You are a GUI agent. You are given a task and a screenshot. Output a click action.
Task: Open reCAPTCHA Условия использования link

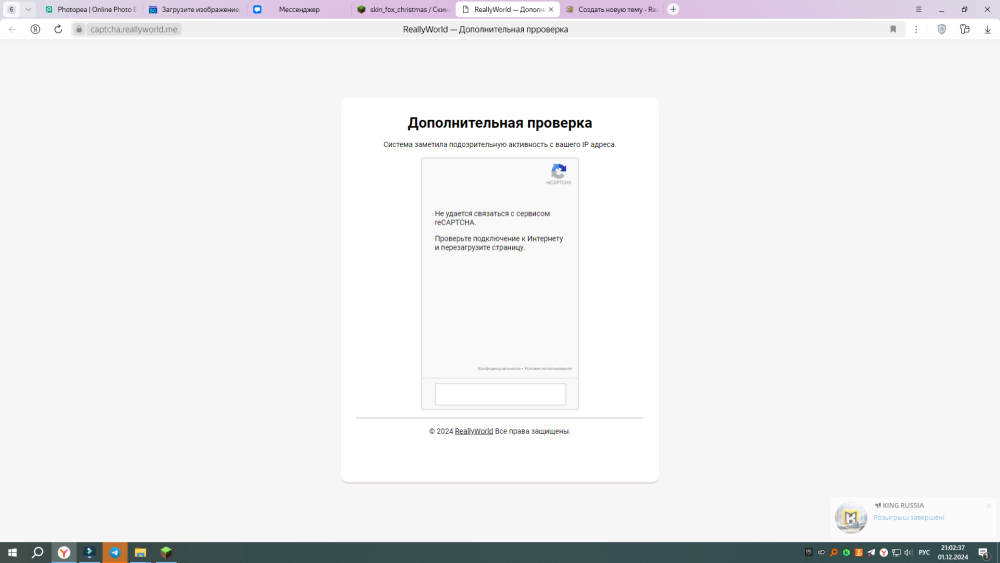pos(548,369)
